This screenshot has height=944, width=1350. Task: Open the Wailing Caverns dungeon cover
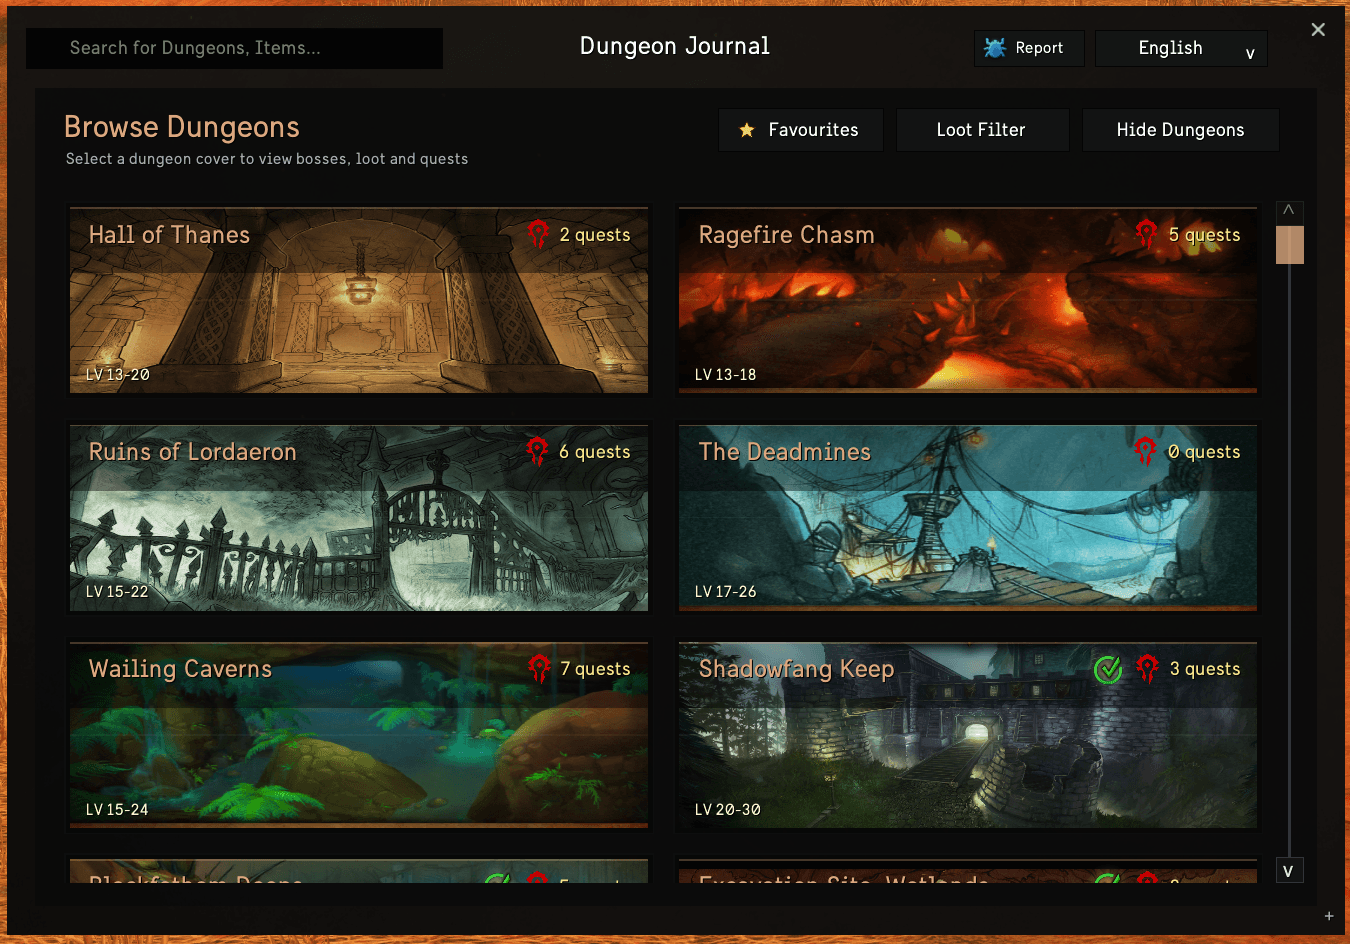pos(359,735)
